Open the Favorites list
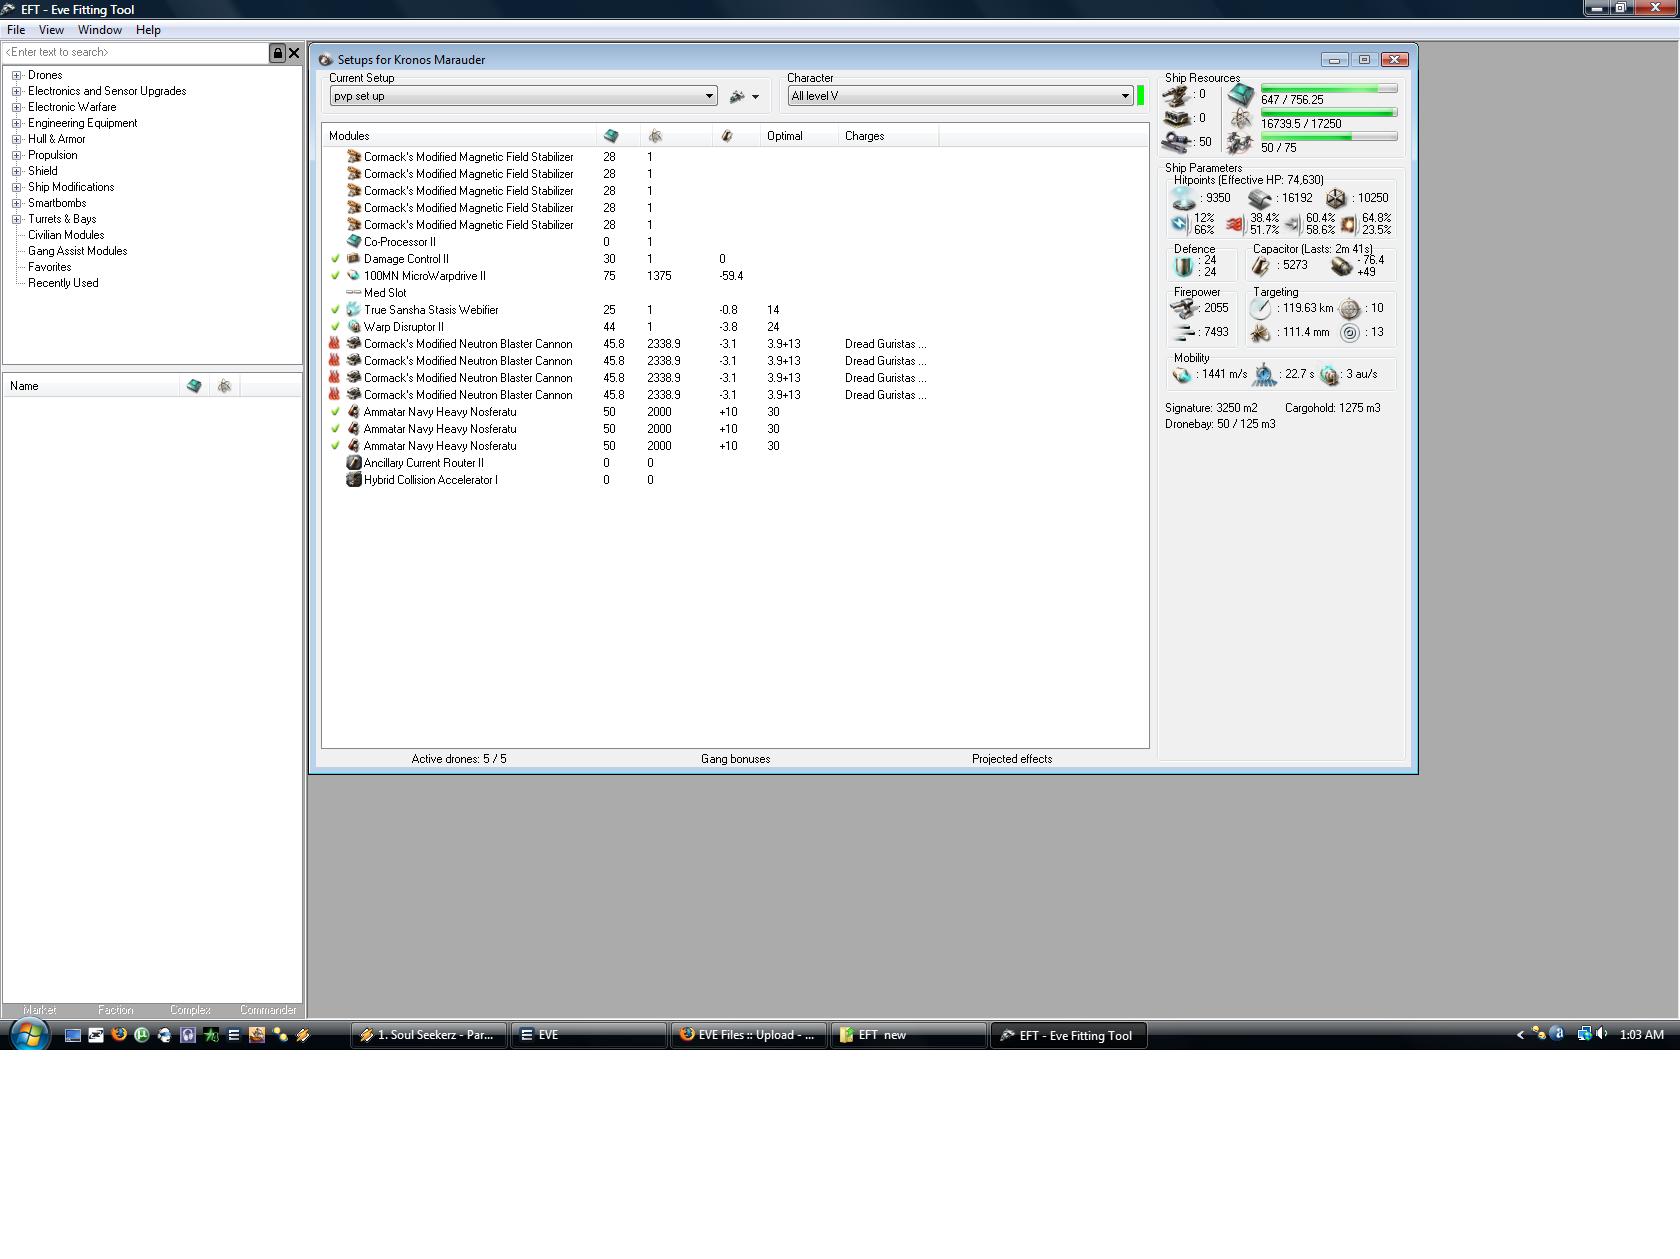The image size is (1680, 1259). click(50, 267)
